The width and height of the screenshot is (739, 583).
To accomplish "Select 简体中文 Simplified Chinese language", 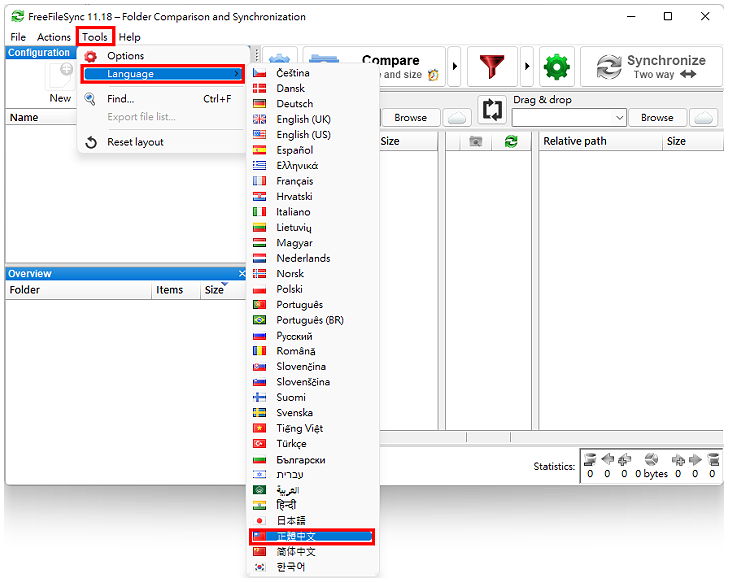I will (313, 551).
